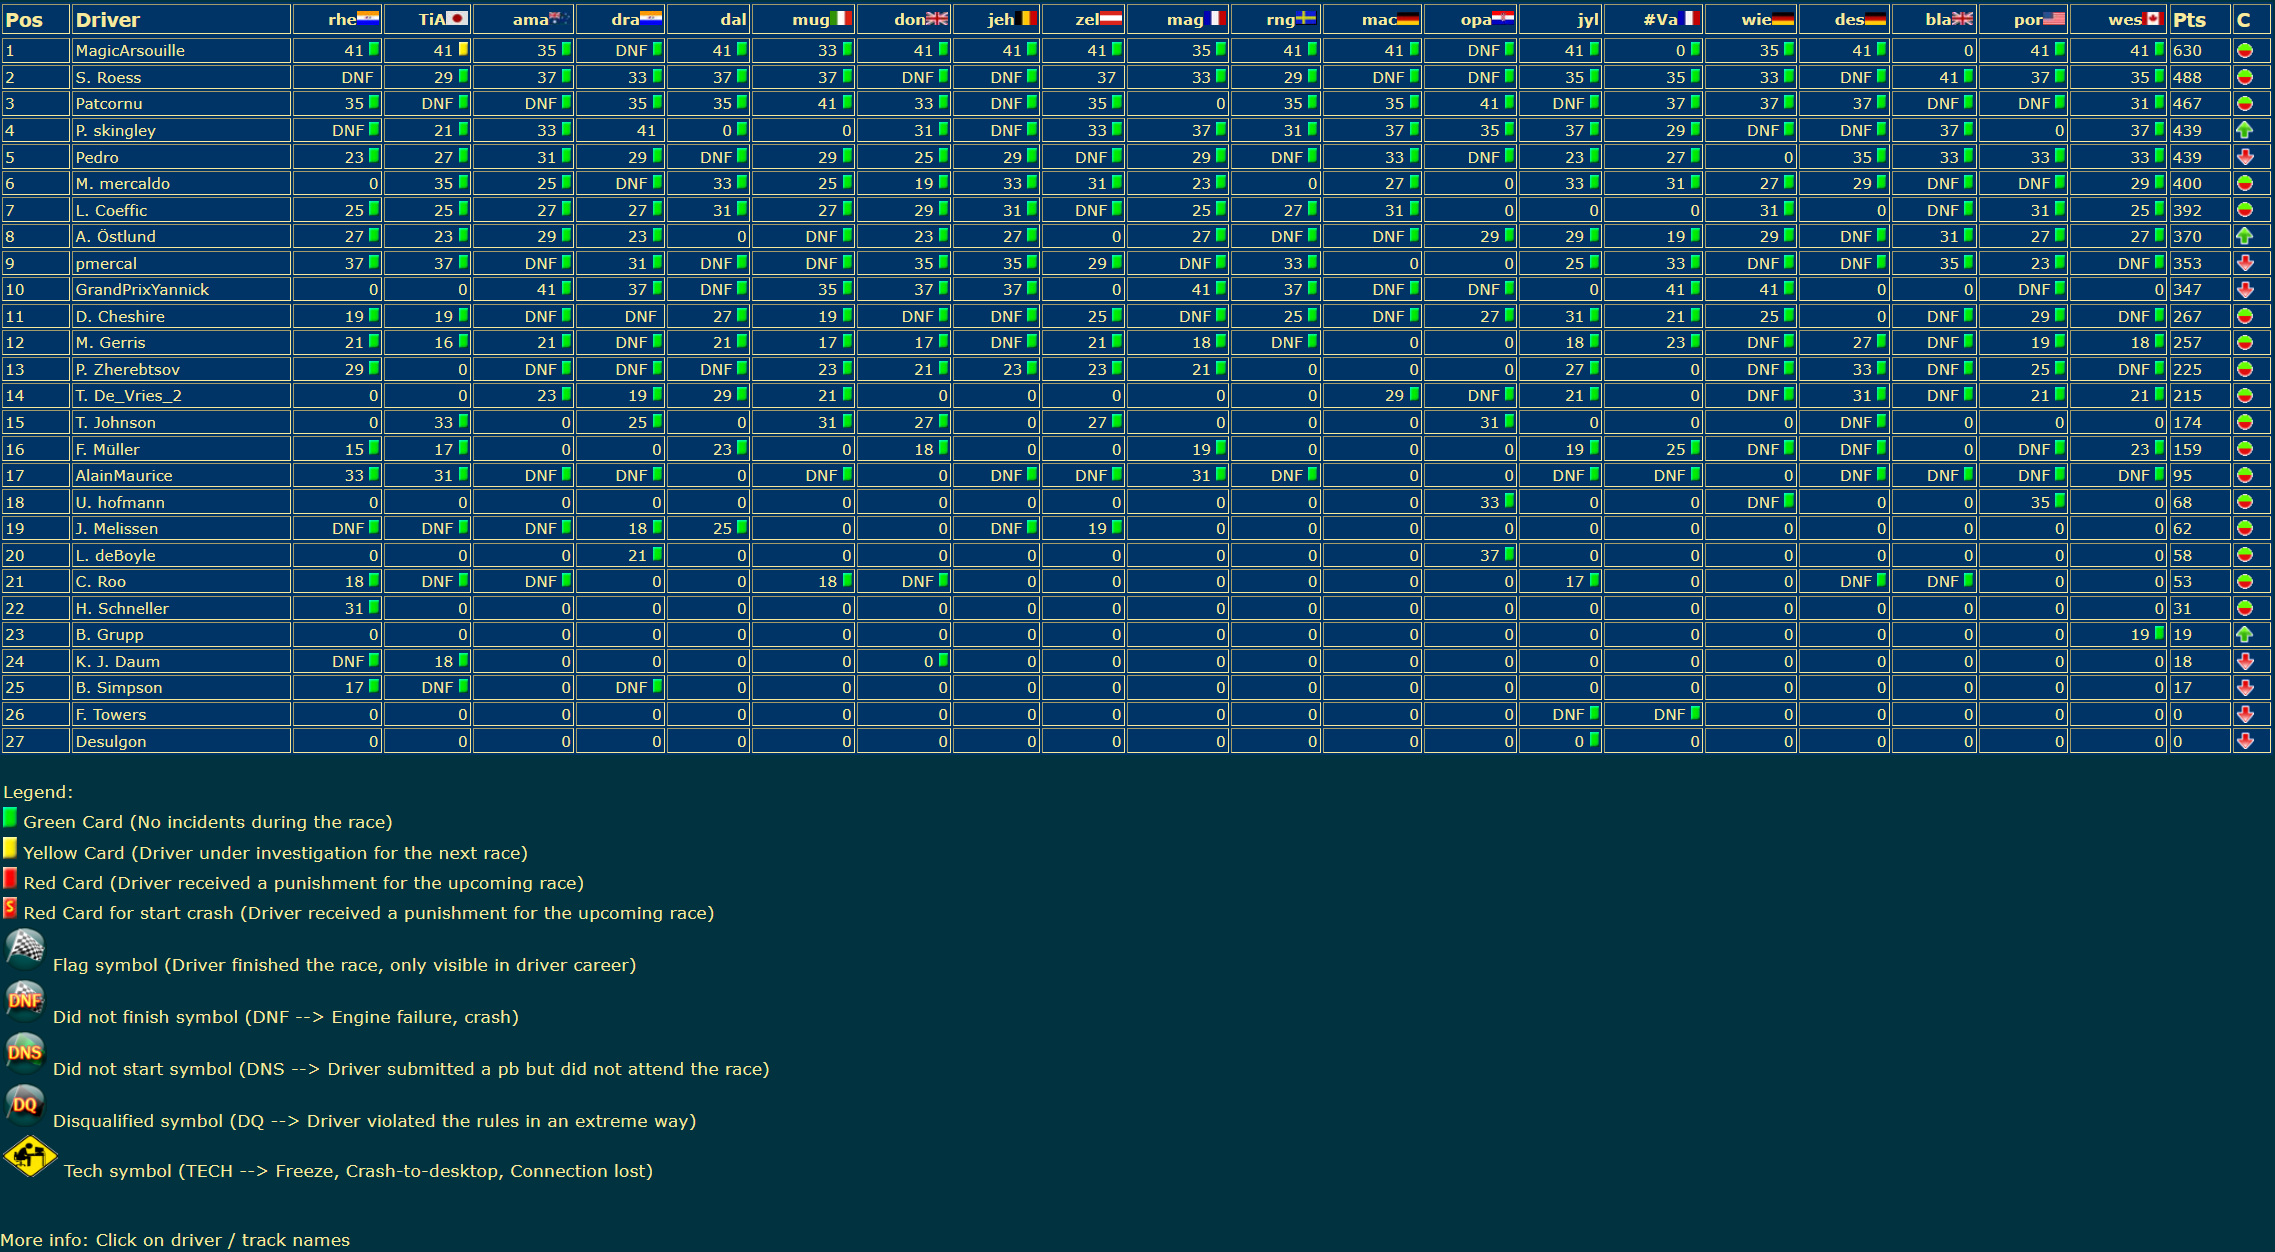Click the DNF symbol icon in legend
Viewport: 2275px width, 1252px height.
tap(25, 1000)
